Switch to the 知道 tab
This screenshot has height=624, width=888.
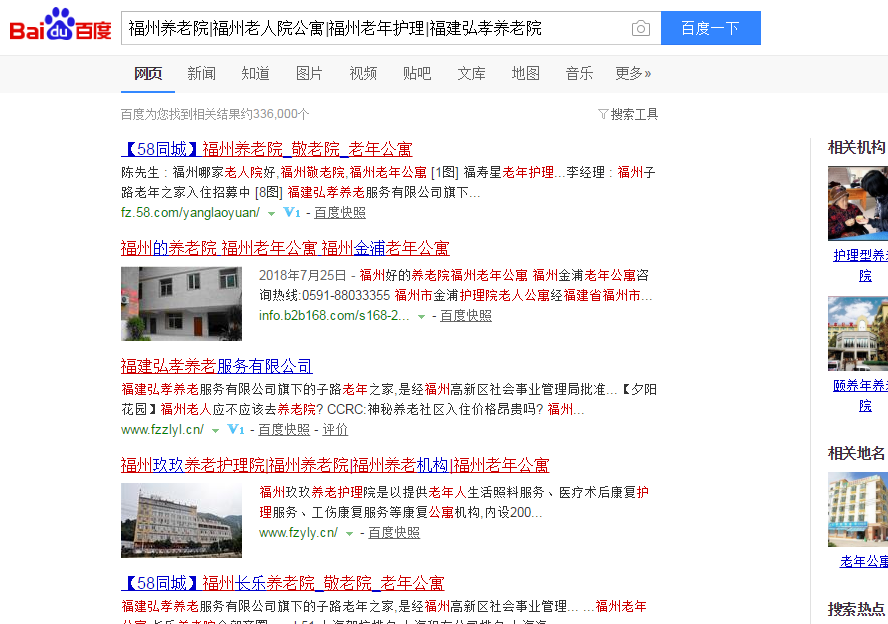(x=255, y=74)
